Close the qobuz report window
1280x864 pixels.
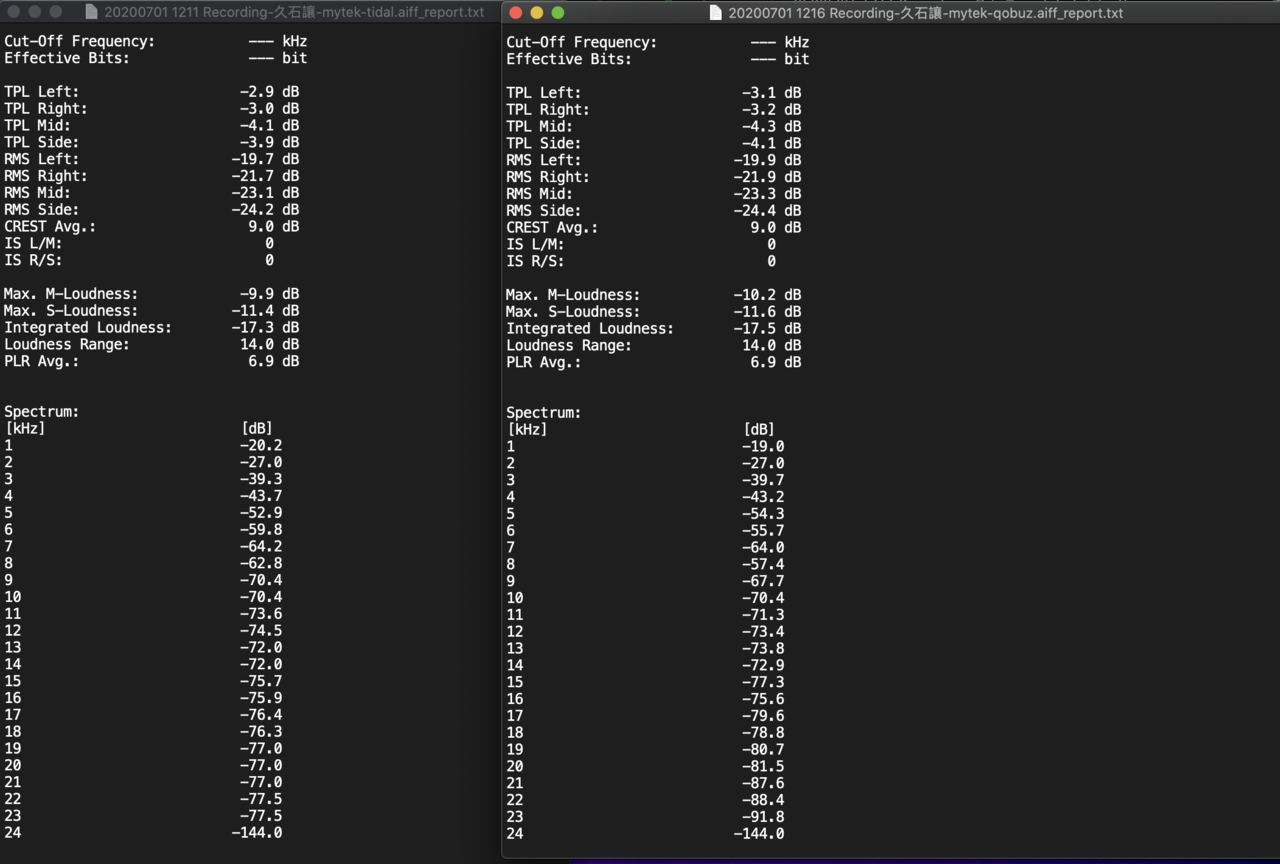(516, 13)
